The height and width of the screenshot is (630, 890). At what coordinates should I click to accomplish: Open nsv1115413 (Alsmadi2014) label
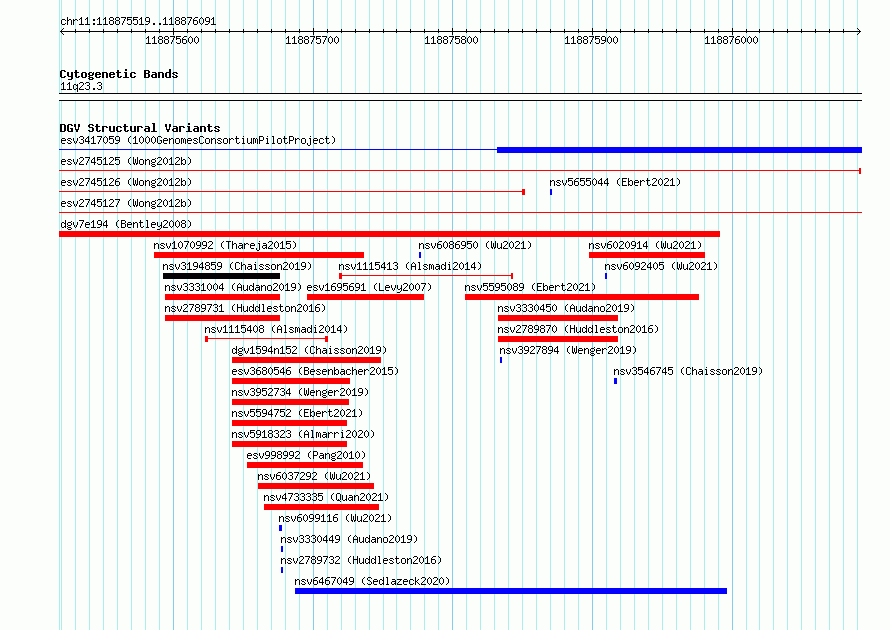[x=410, y=266]
